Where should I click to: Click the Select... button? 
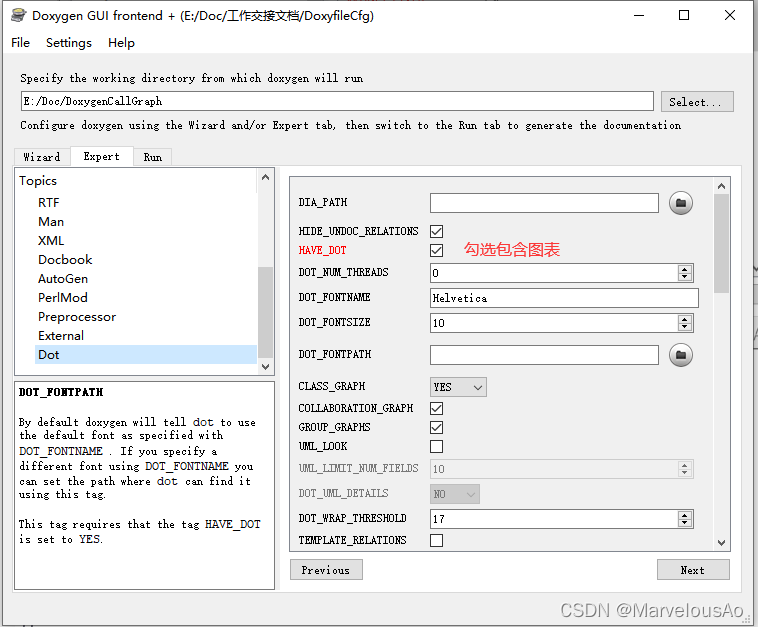pos(697,102)
